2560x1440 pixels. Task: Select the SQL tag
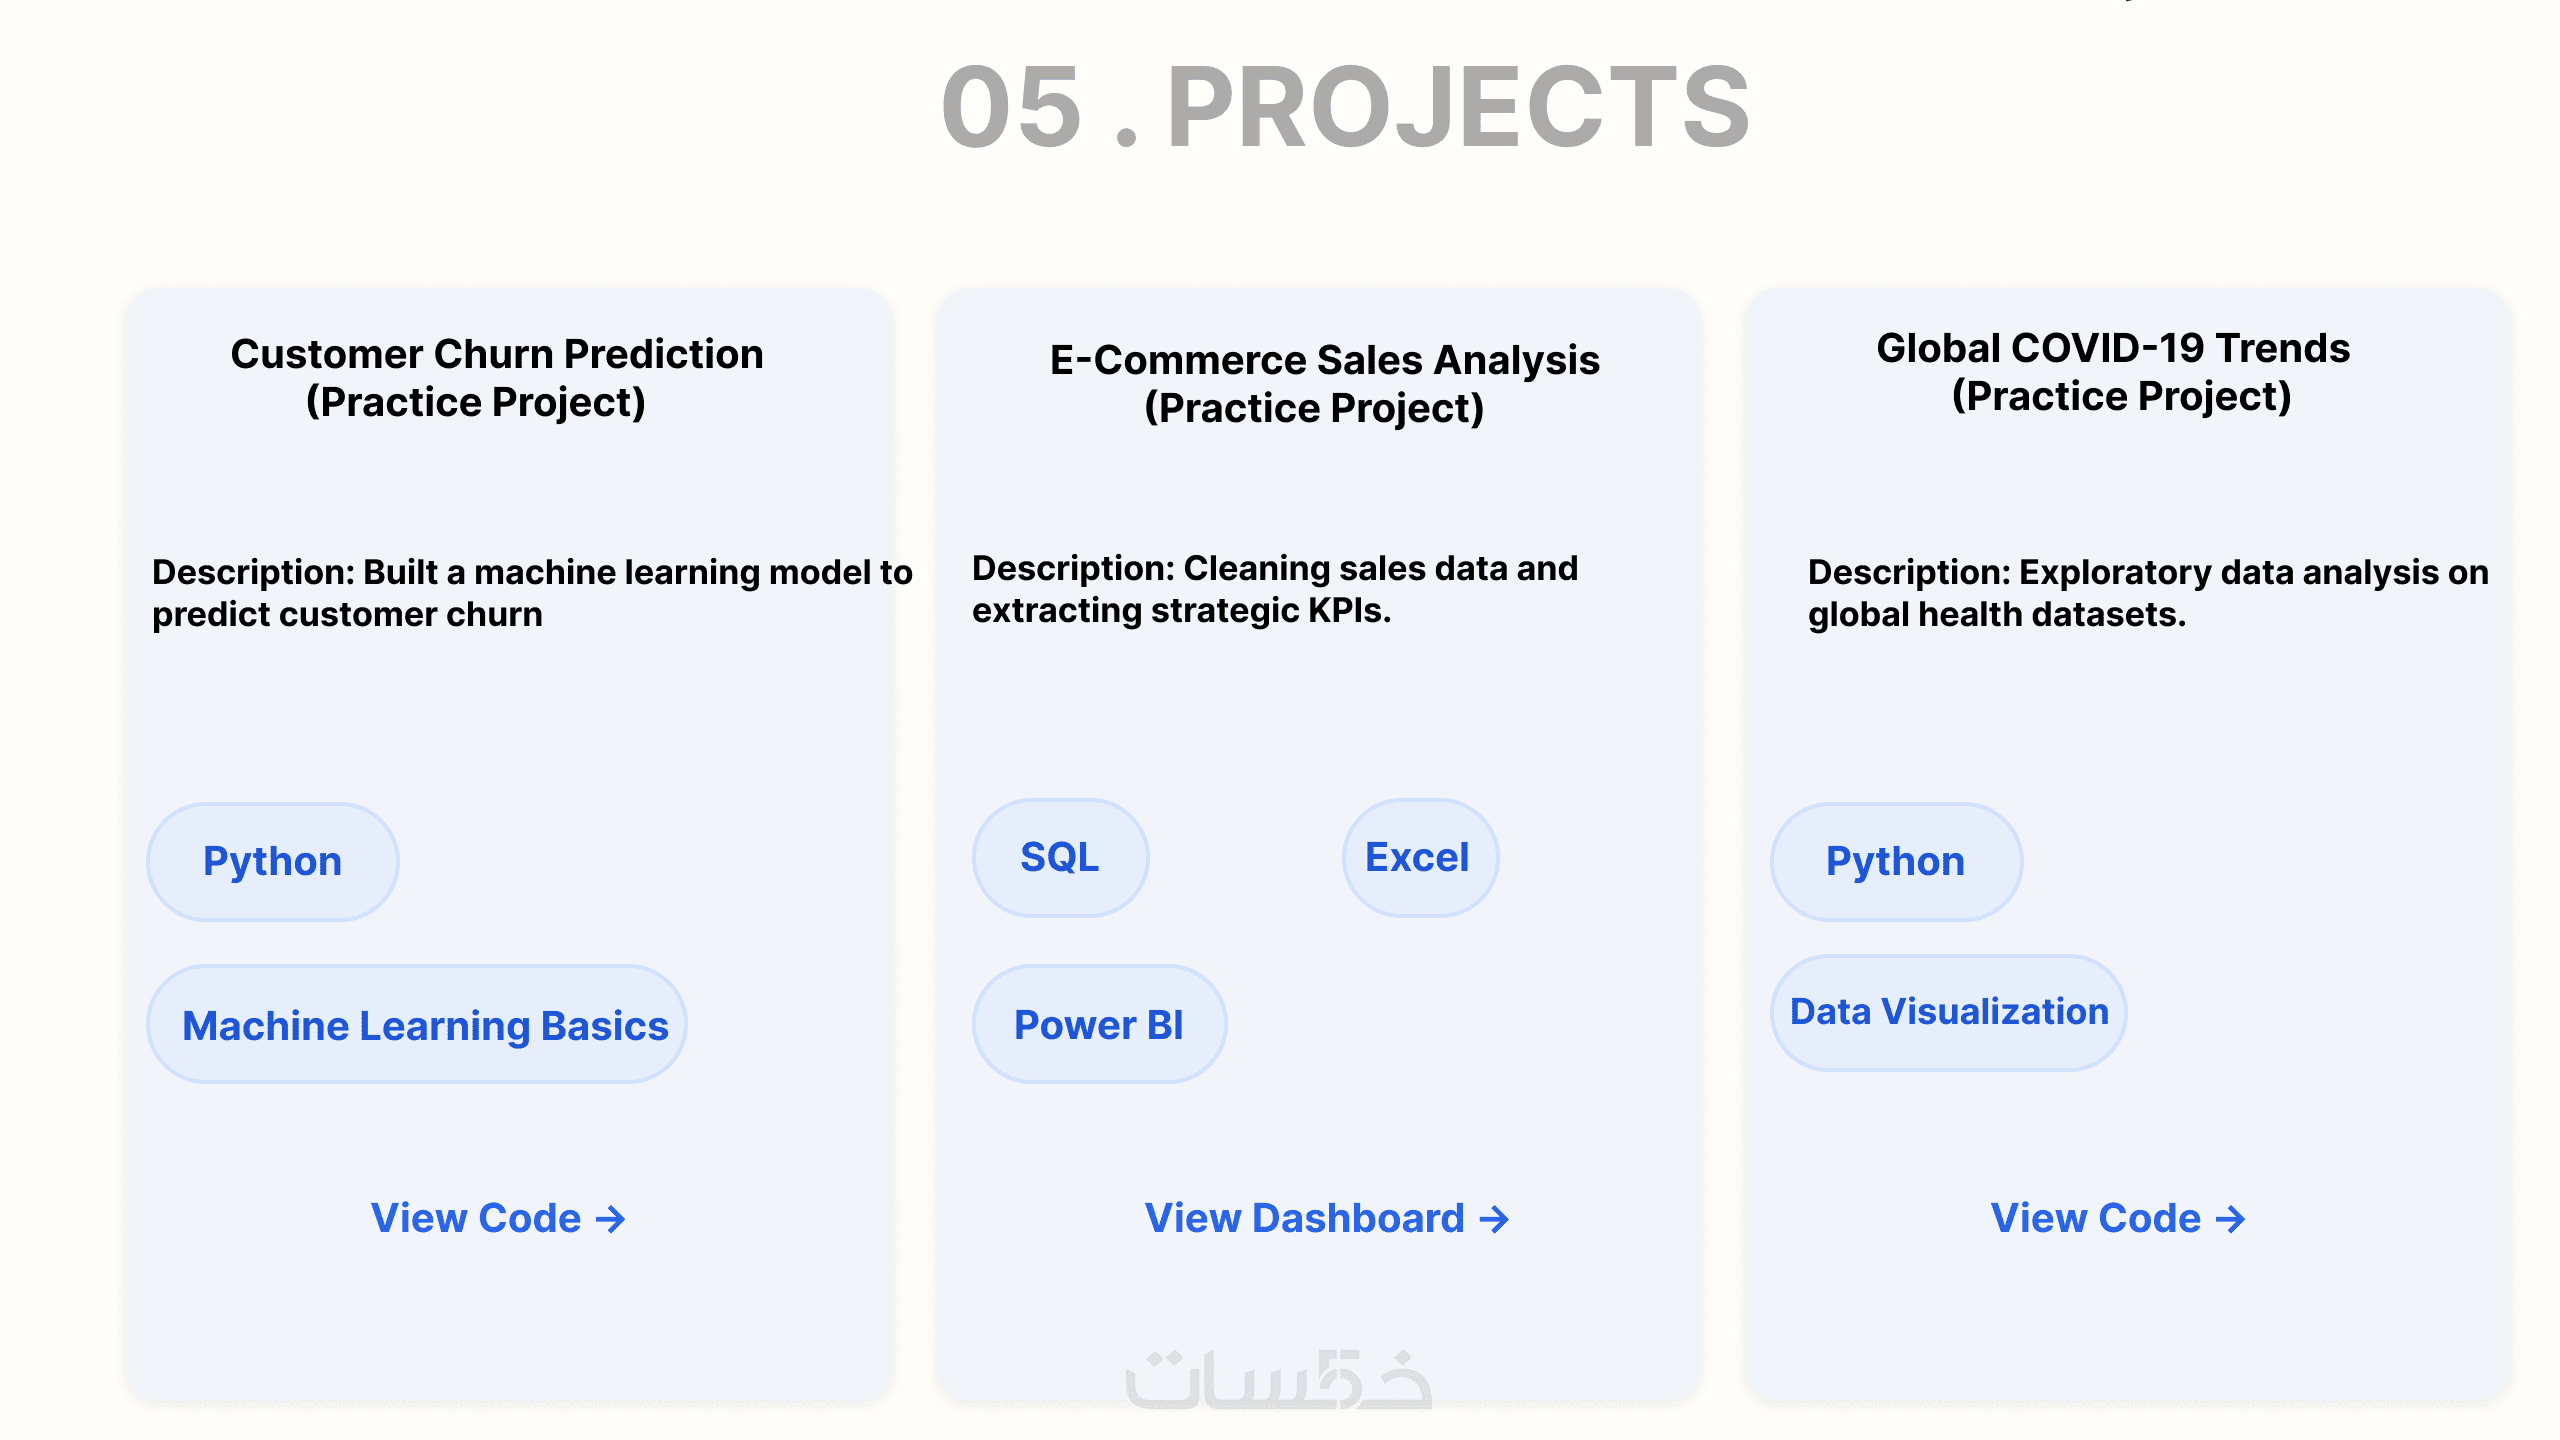(x=1060, y=857)
